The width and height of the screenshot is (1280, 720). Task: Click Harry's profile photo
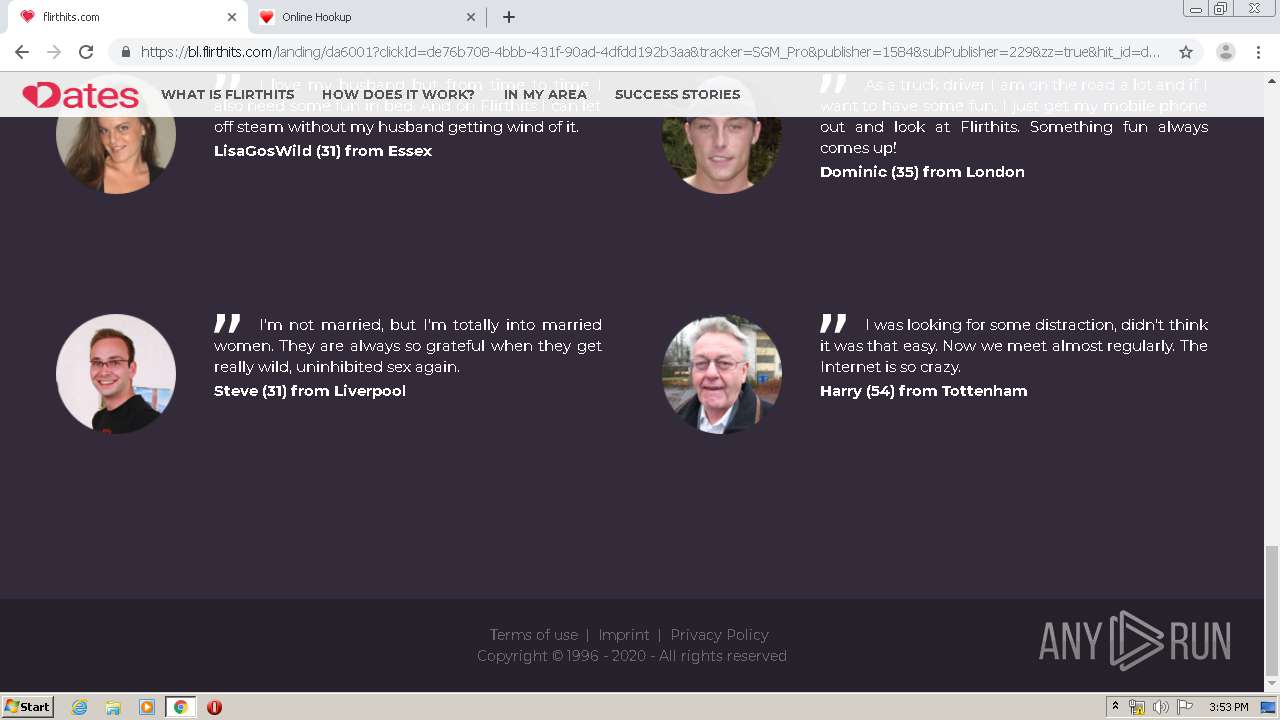coord(722,374)
